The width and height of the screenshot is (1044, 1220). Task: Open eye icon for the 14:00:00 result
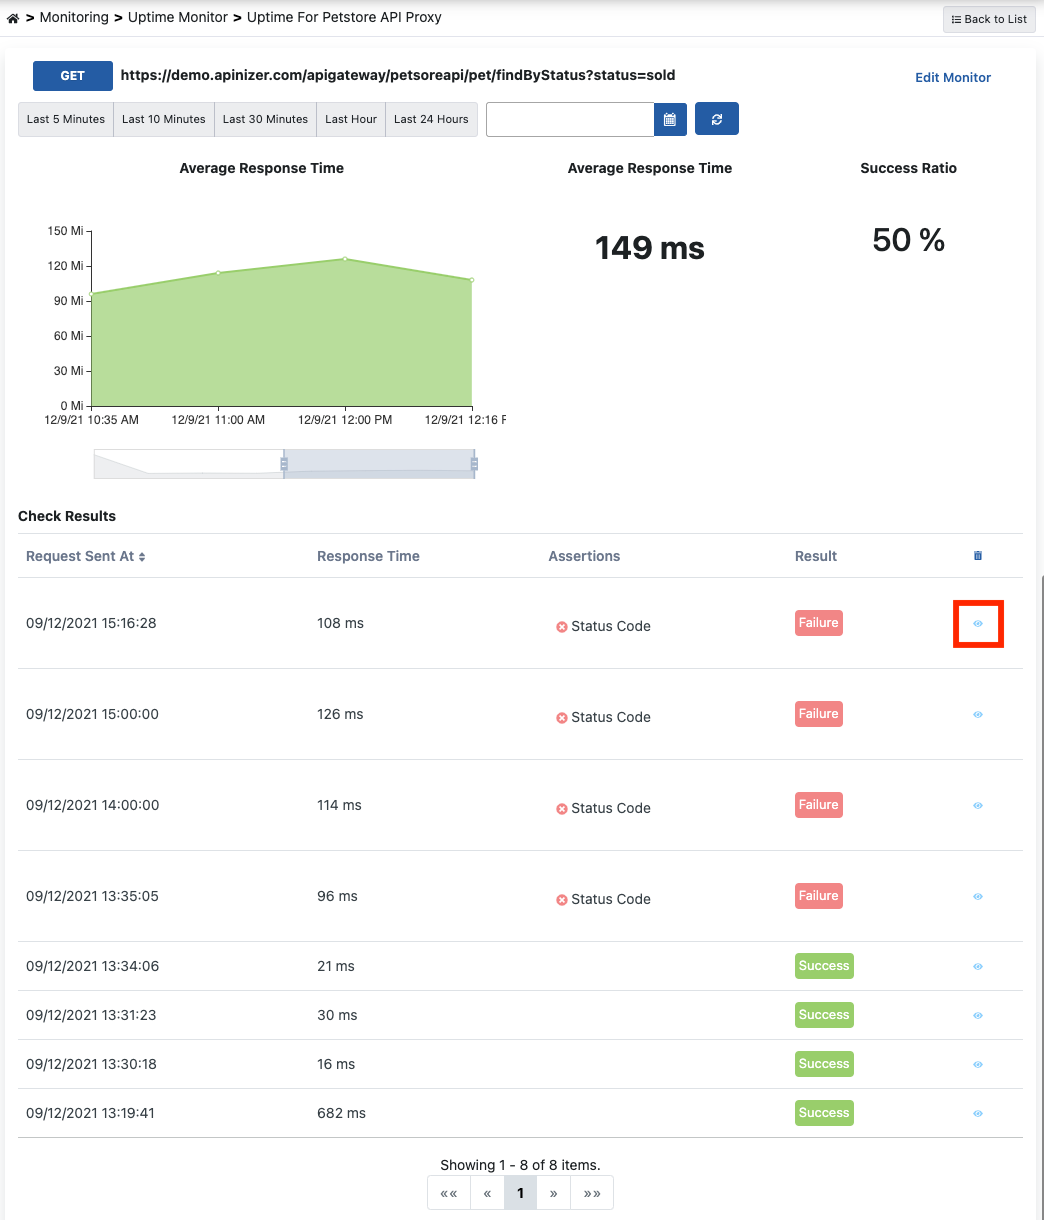978,806
